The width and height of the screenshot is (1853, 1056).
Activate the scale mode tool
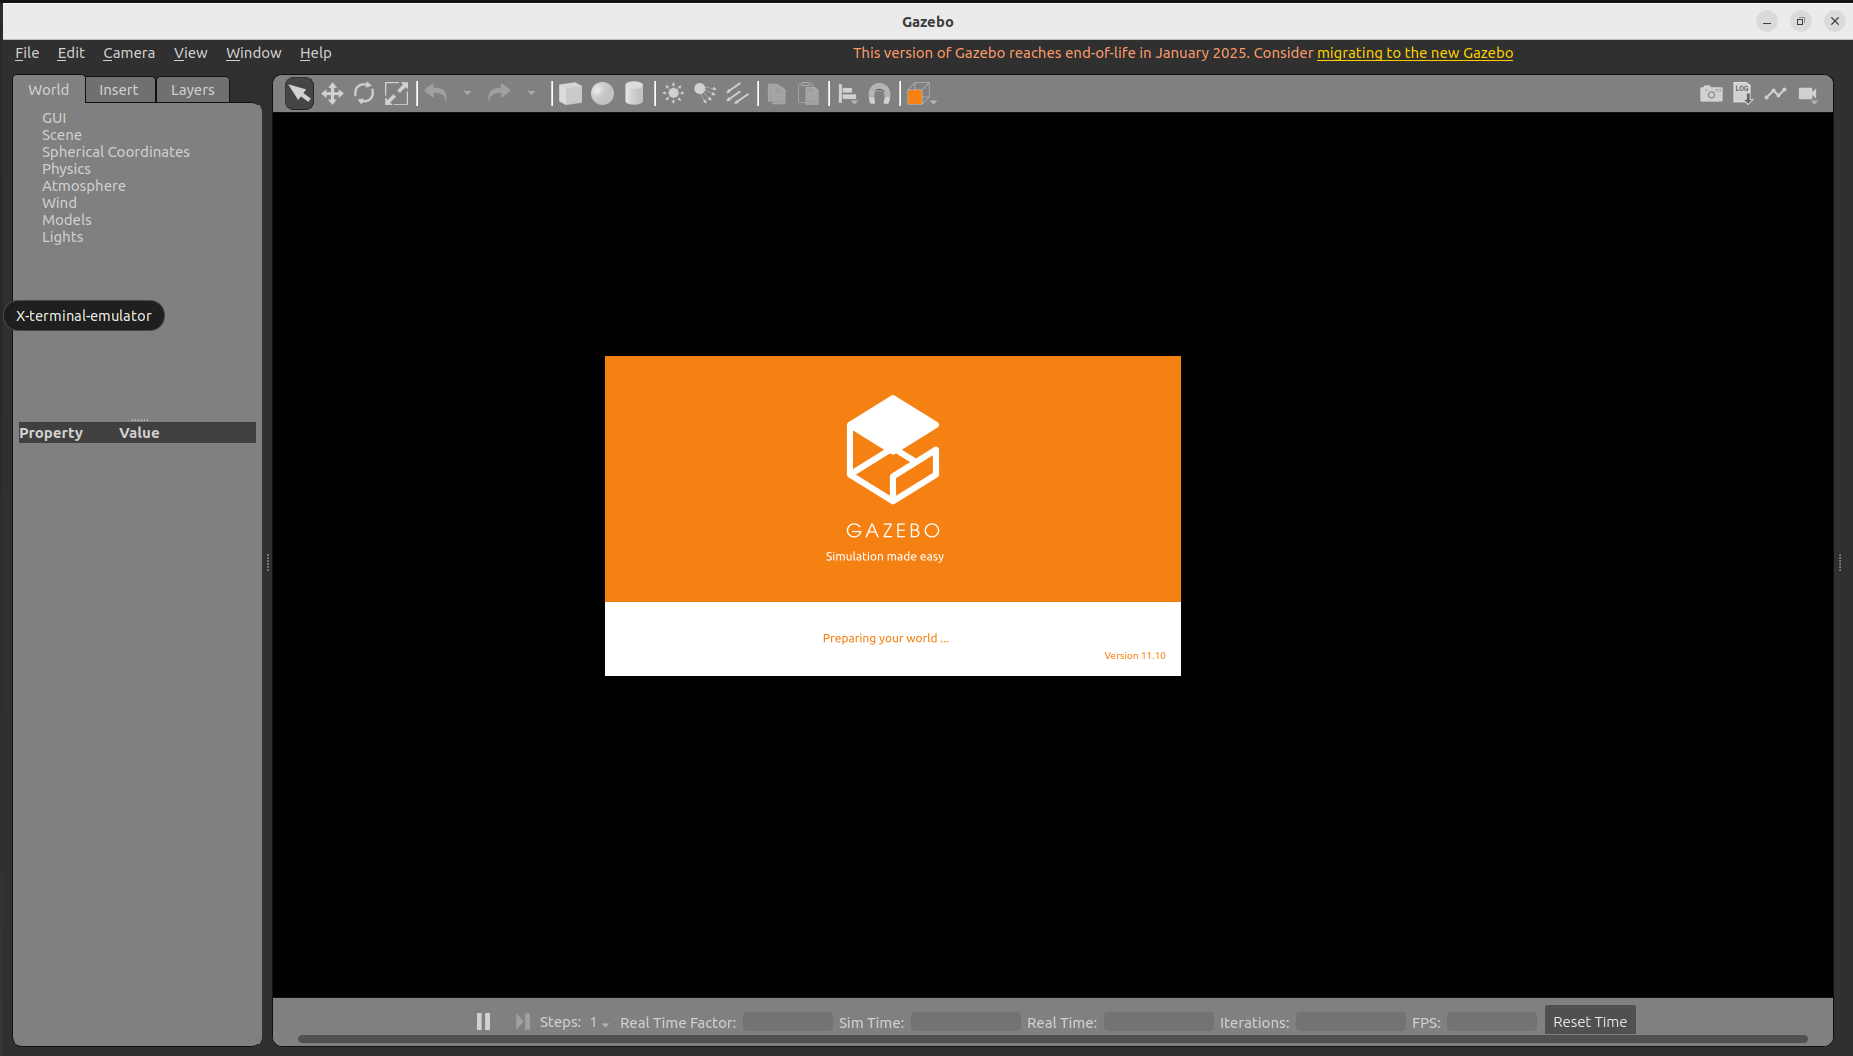point(396,94)
